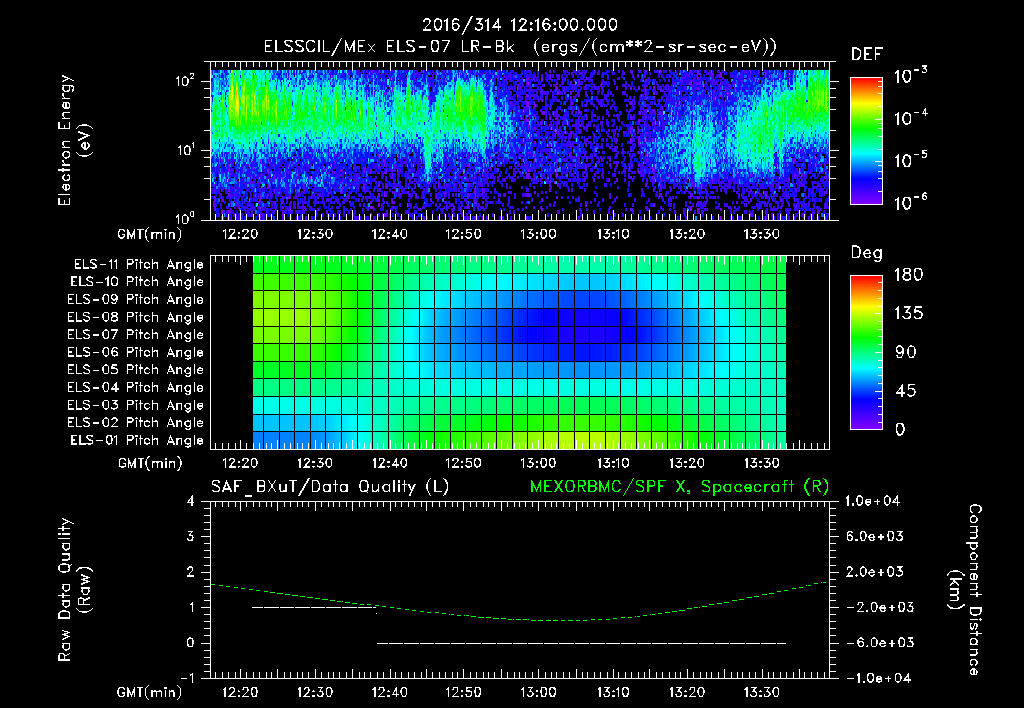Click the 13:00 time tick under the electron spectrogram
1024x708 pixels.
[538, 234]
